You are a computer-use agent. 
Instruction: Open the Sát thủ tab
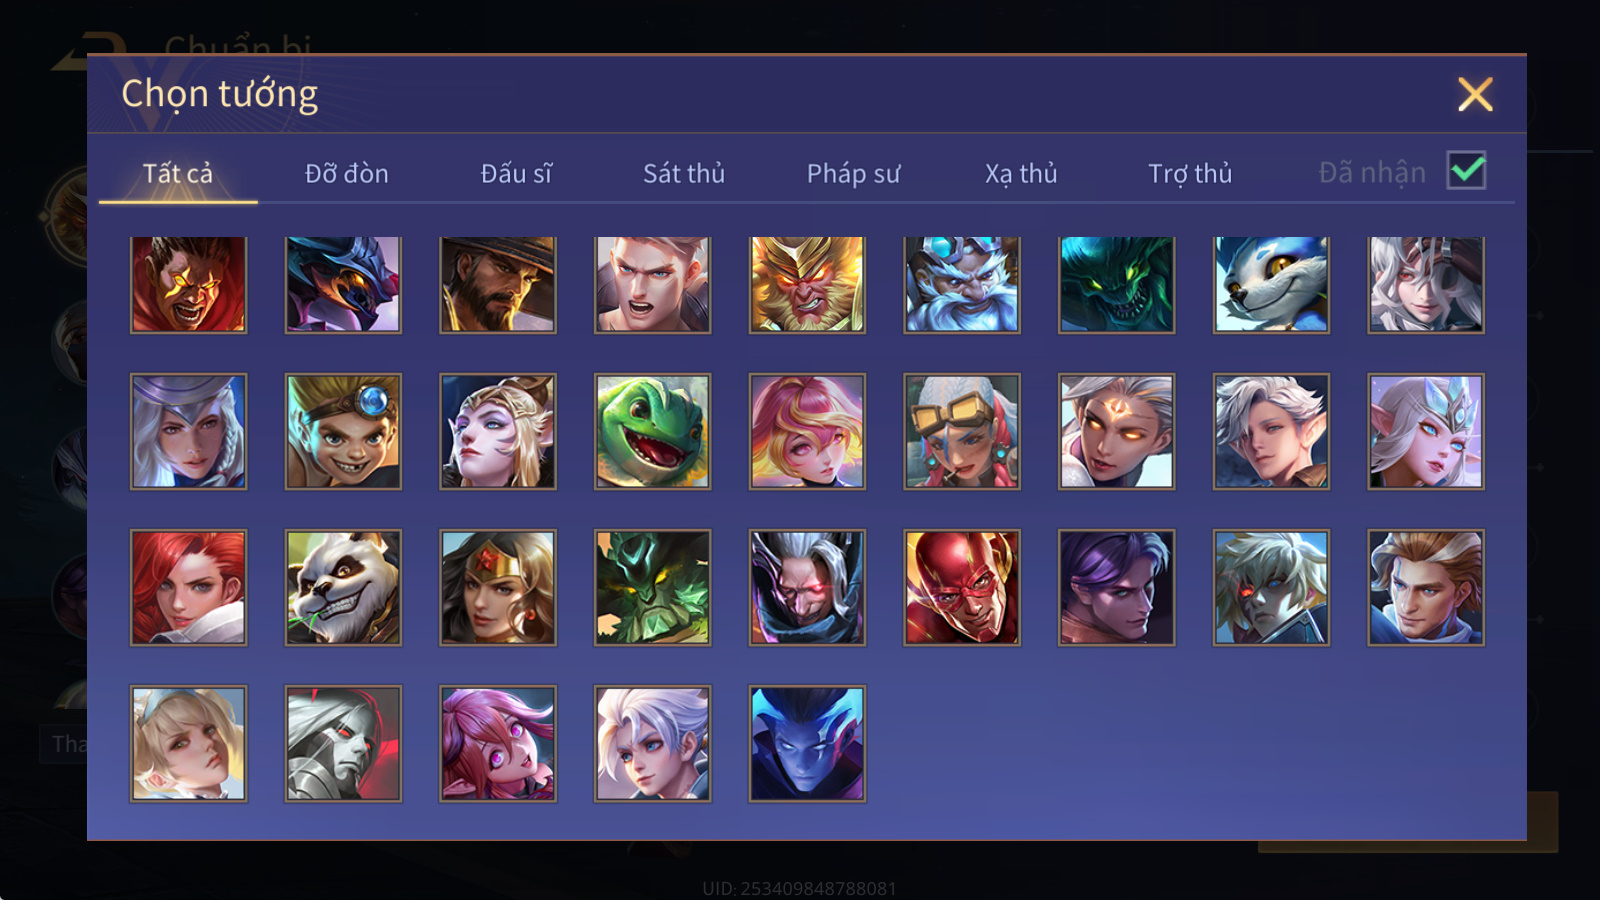[x=683, y=173]
